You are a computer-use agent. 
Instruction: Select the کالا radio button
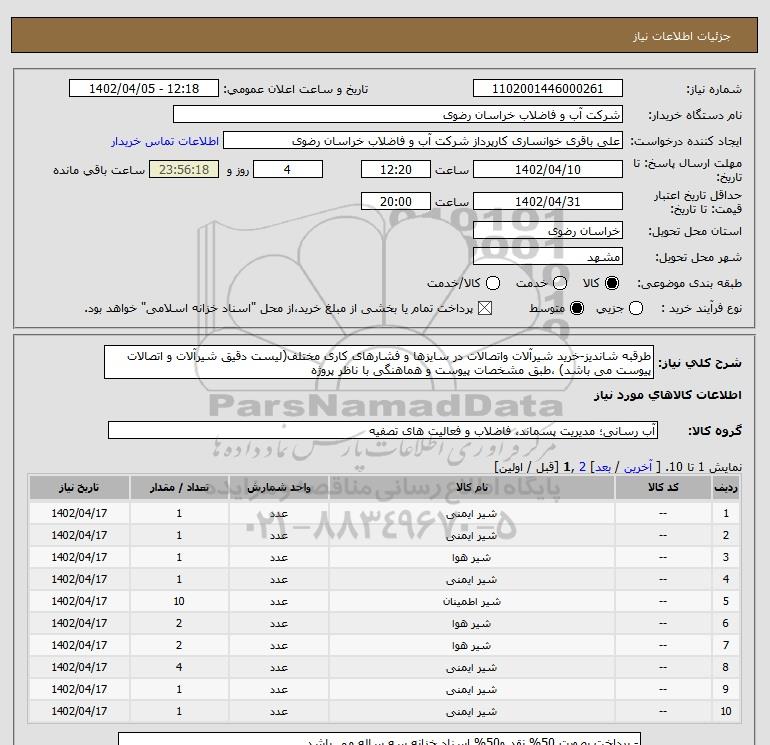coord(612,283)
